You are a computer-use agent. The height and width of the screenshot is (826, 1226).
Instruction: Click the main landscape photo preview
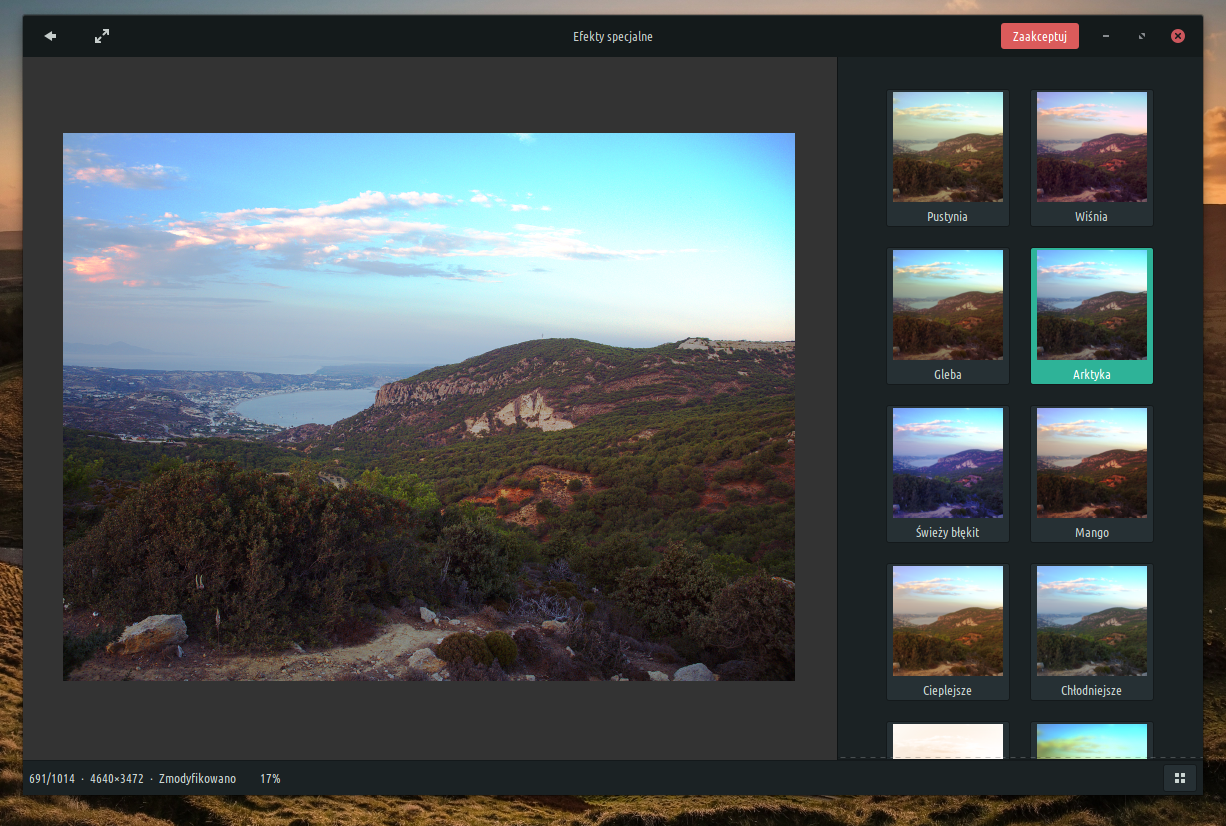coord(429,407)
